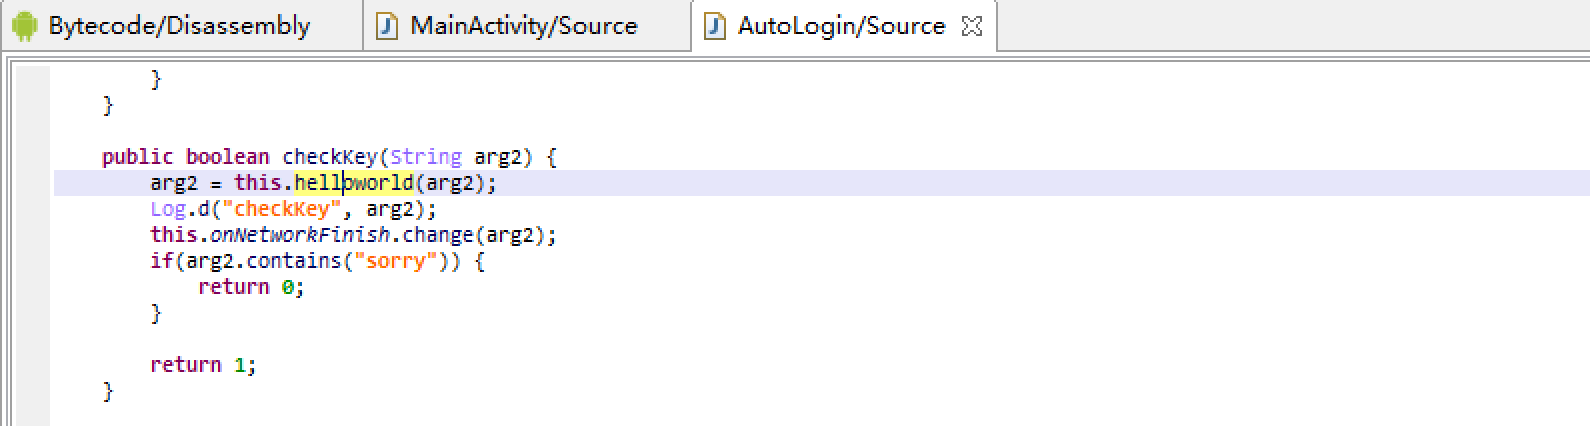Click the Log class reference
The height and width of the screenshot is (426, 1590).
tap(168, 209)
